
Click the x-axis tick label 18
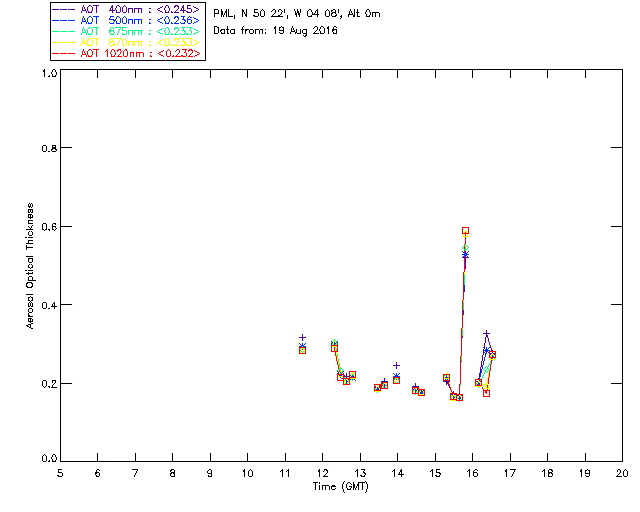click(x=547, y=473)
